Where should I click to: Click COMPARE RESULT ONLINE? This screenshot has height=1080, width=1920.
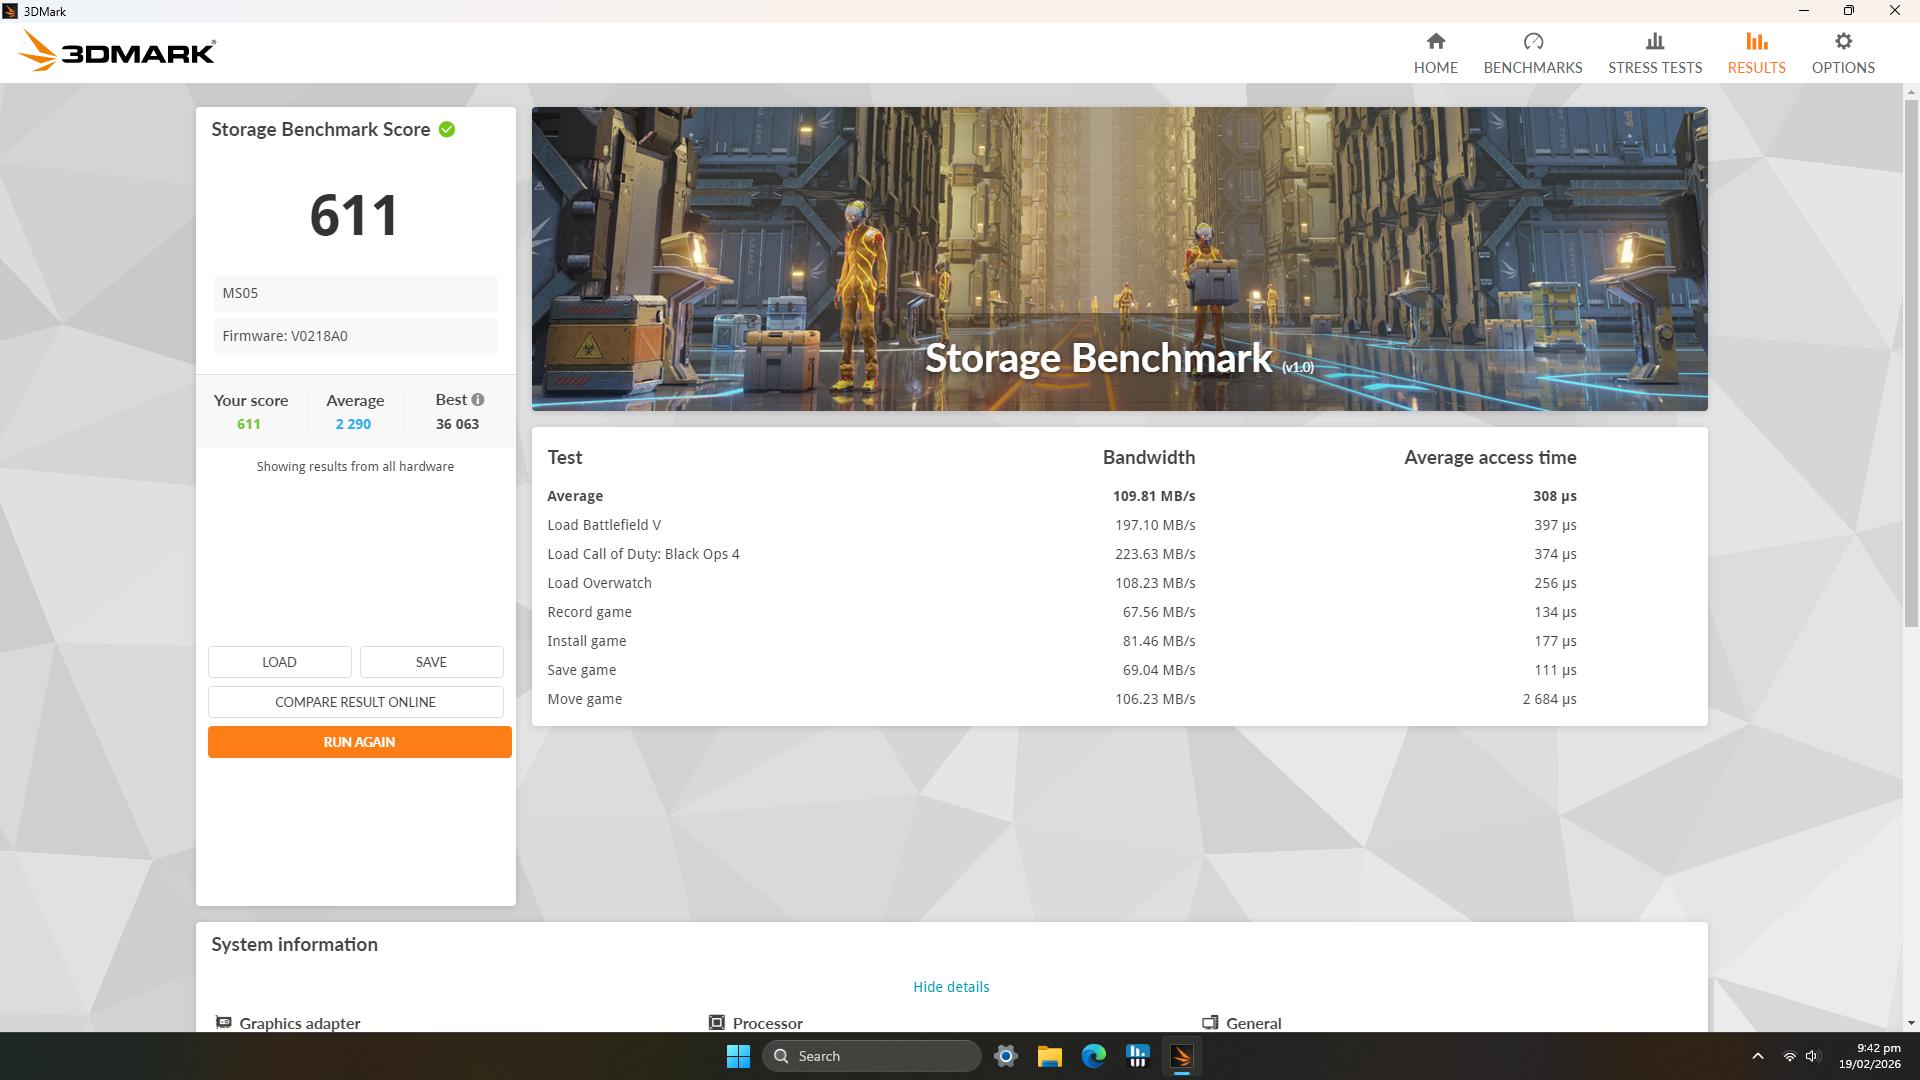pyautogui.click(x=355, y=702)
